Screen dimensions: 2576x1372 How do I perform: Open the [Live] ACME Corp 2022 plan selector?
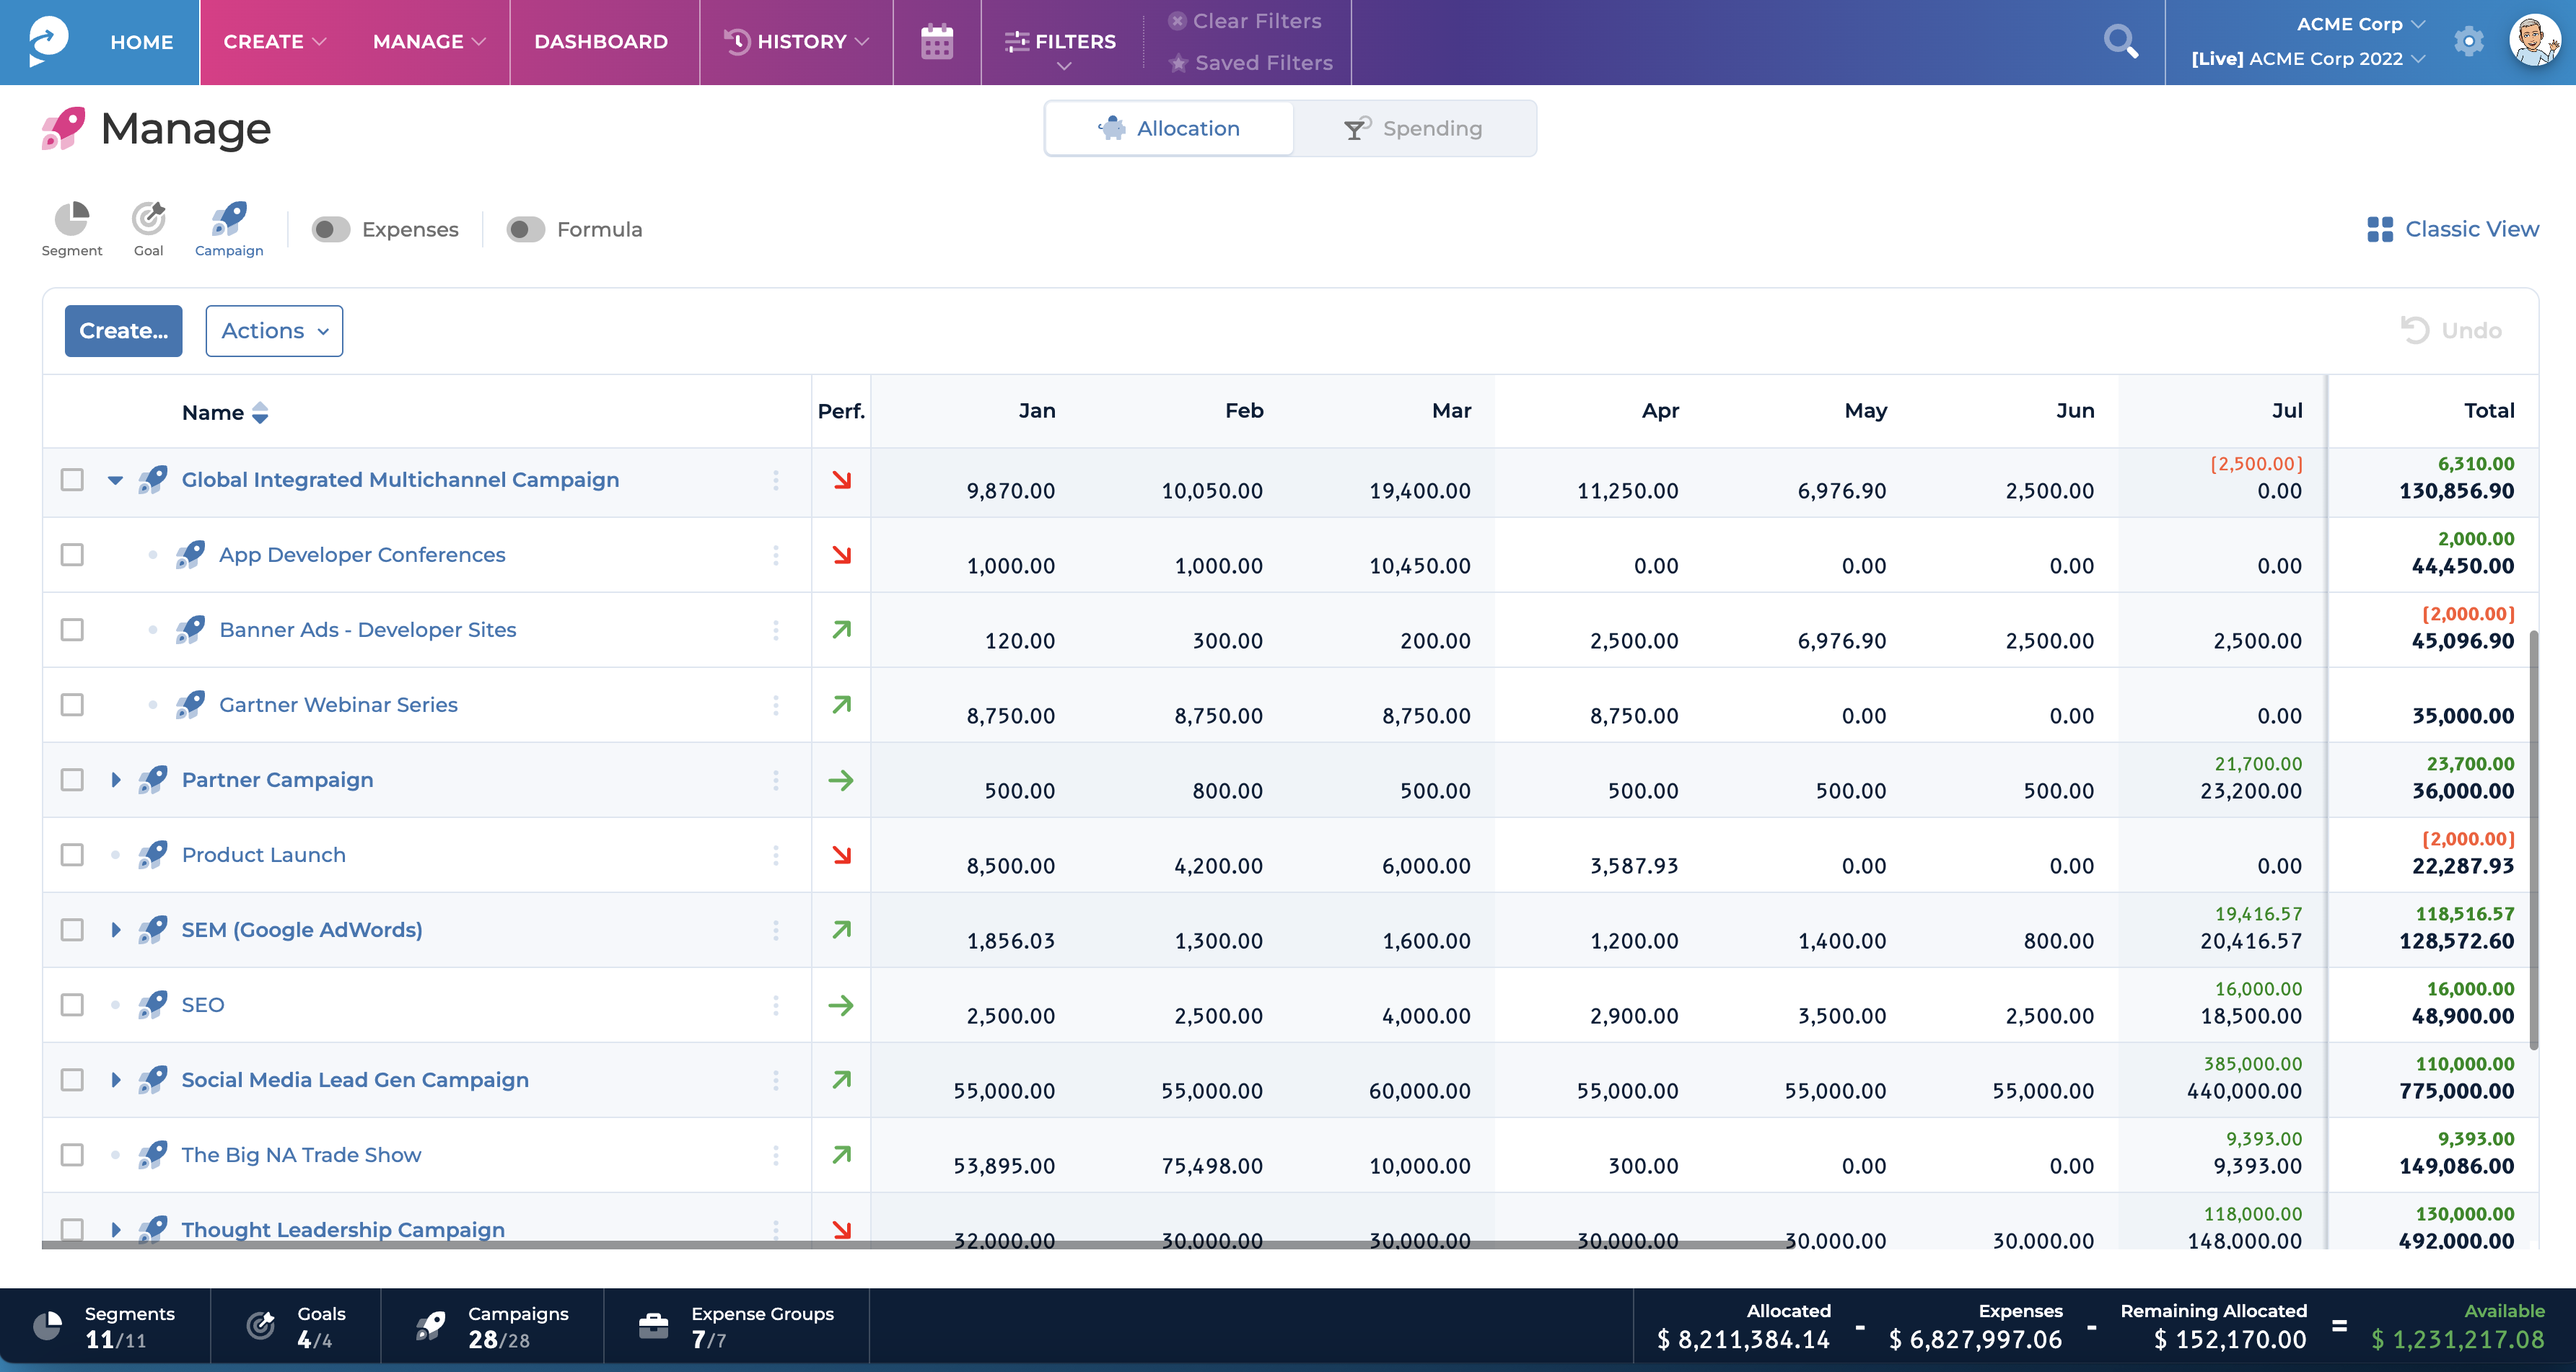pos(2308,59)
